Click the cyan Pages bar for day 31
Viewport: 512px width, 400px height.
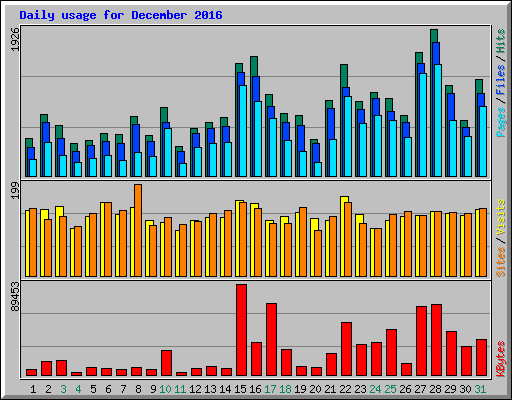[483, 141]
